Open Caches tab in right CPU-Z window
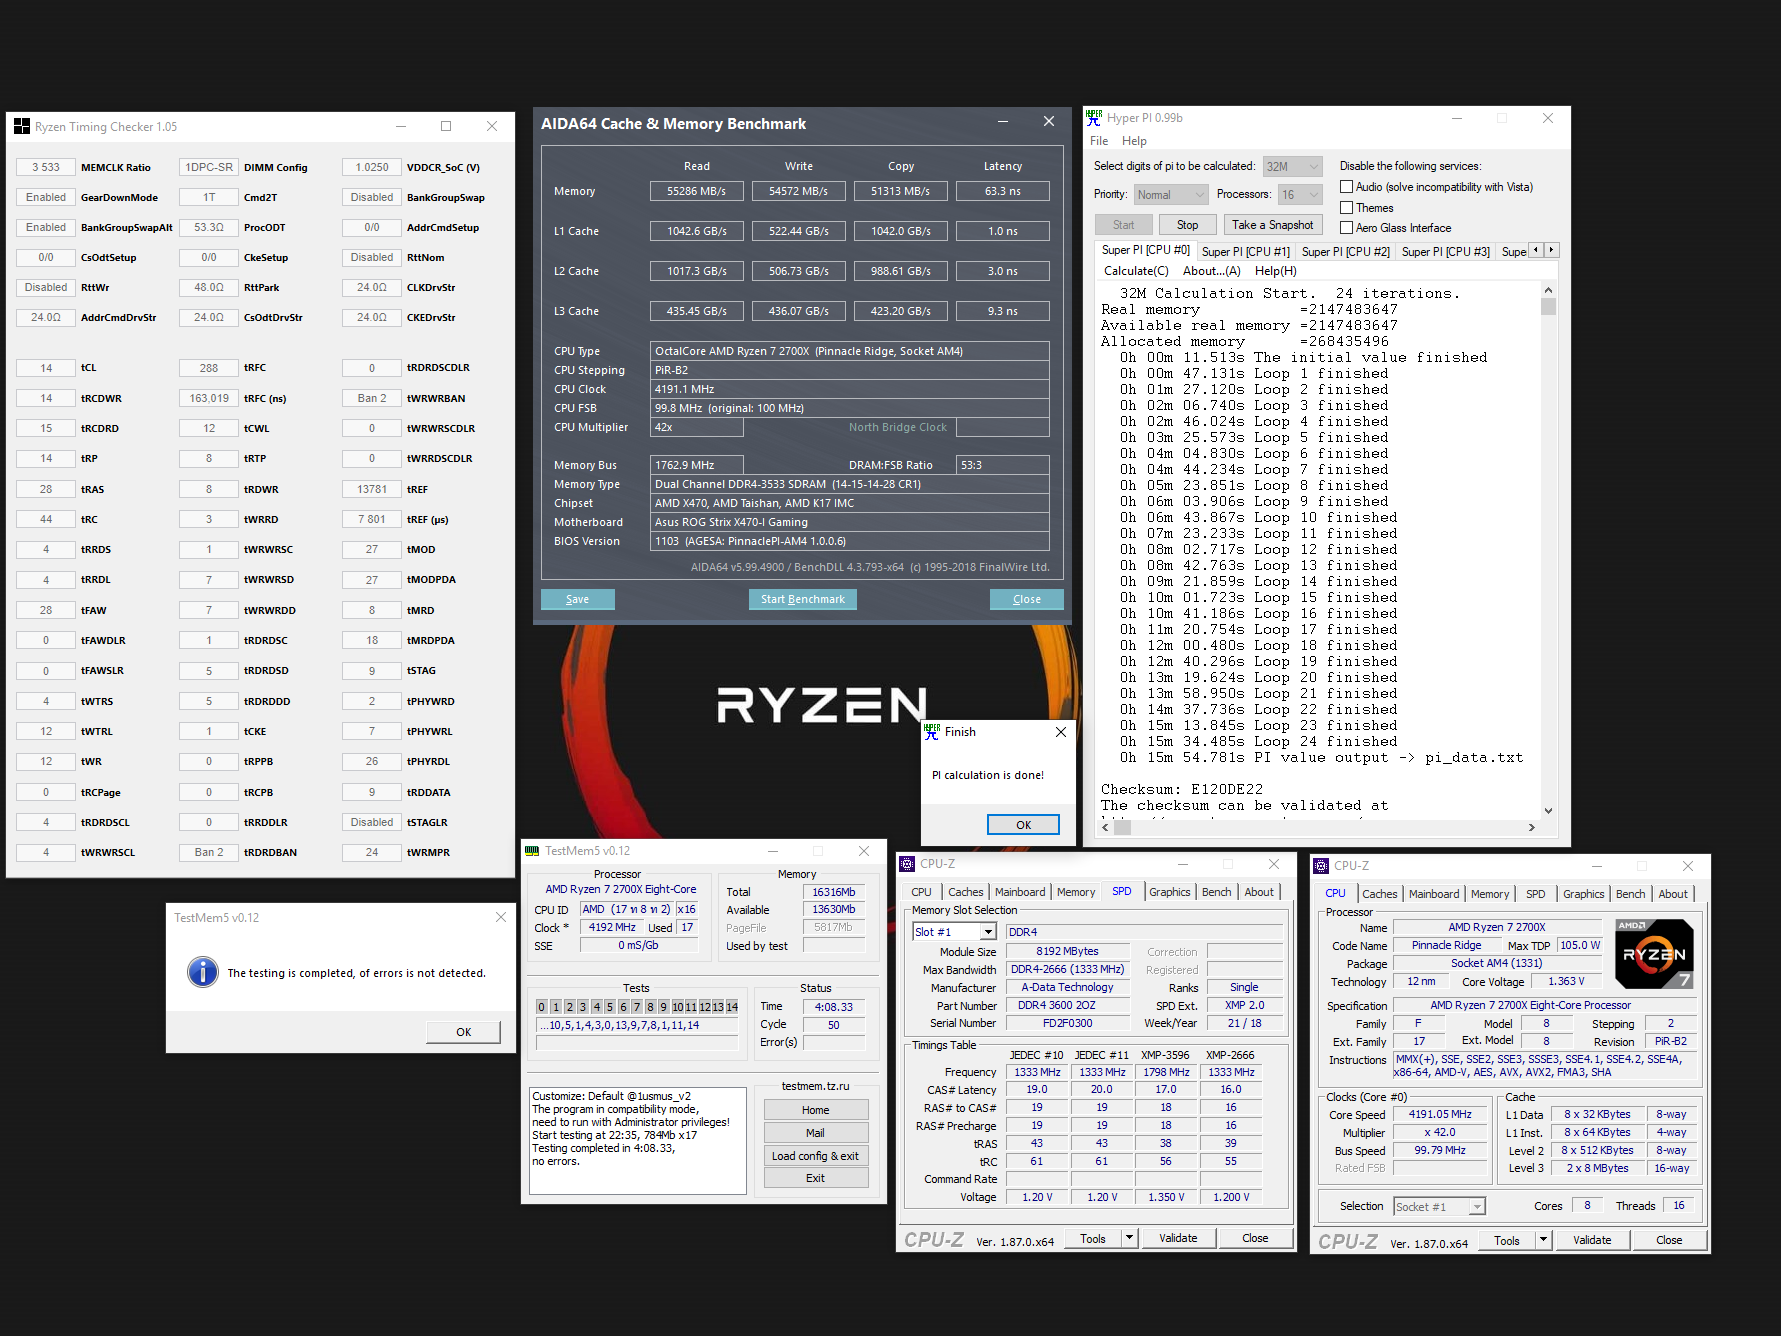The image size is (1781, 1336). click(1380, 894)
